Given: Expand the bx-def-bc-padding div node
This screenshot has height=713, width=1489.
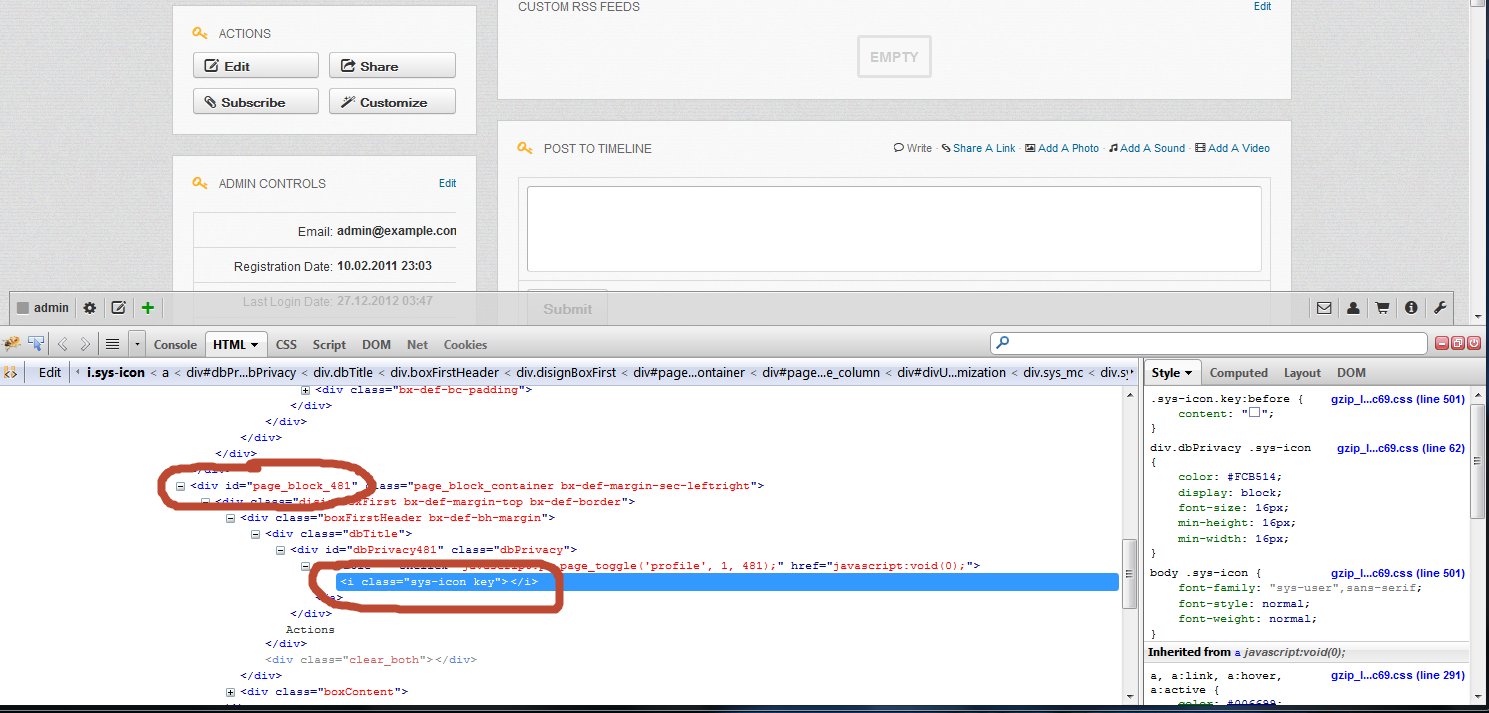Looking at the screenshot, I should [x=306, y=390].
